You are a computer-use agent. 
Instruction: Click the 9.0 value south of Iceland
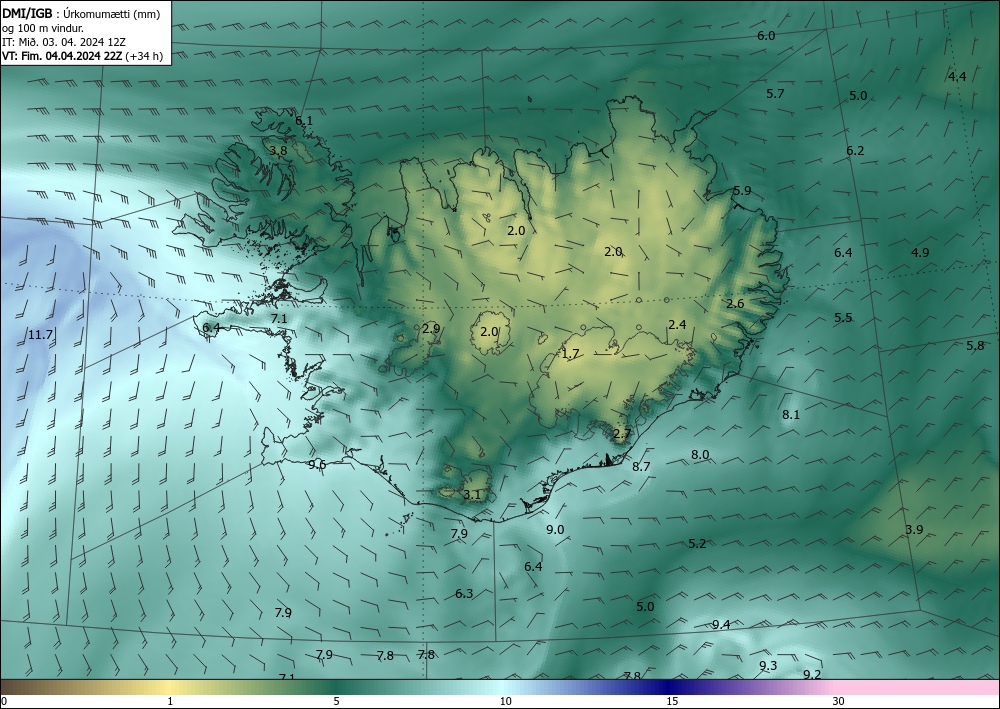[x=555, y=529]
